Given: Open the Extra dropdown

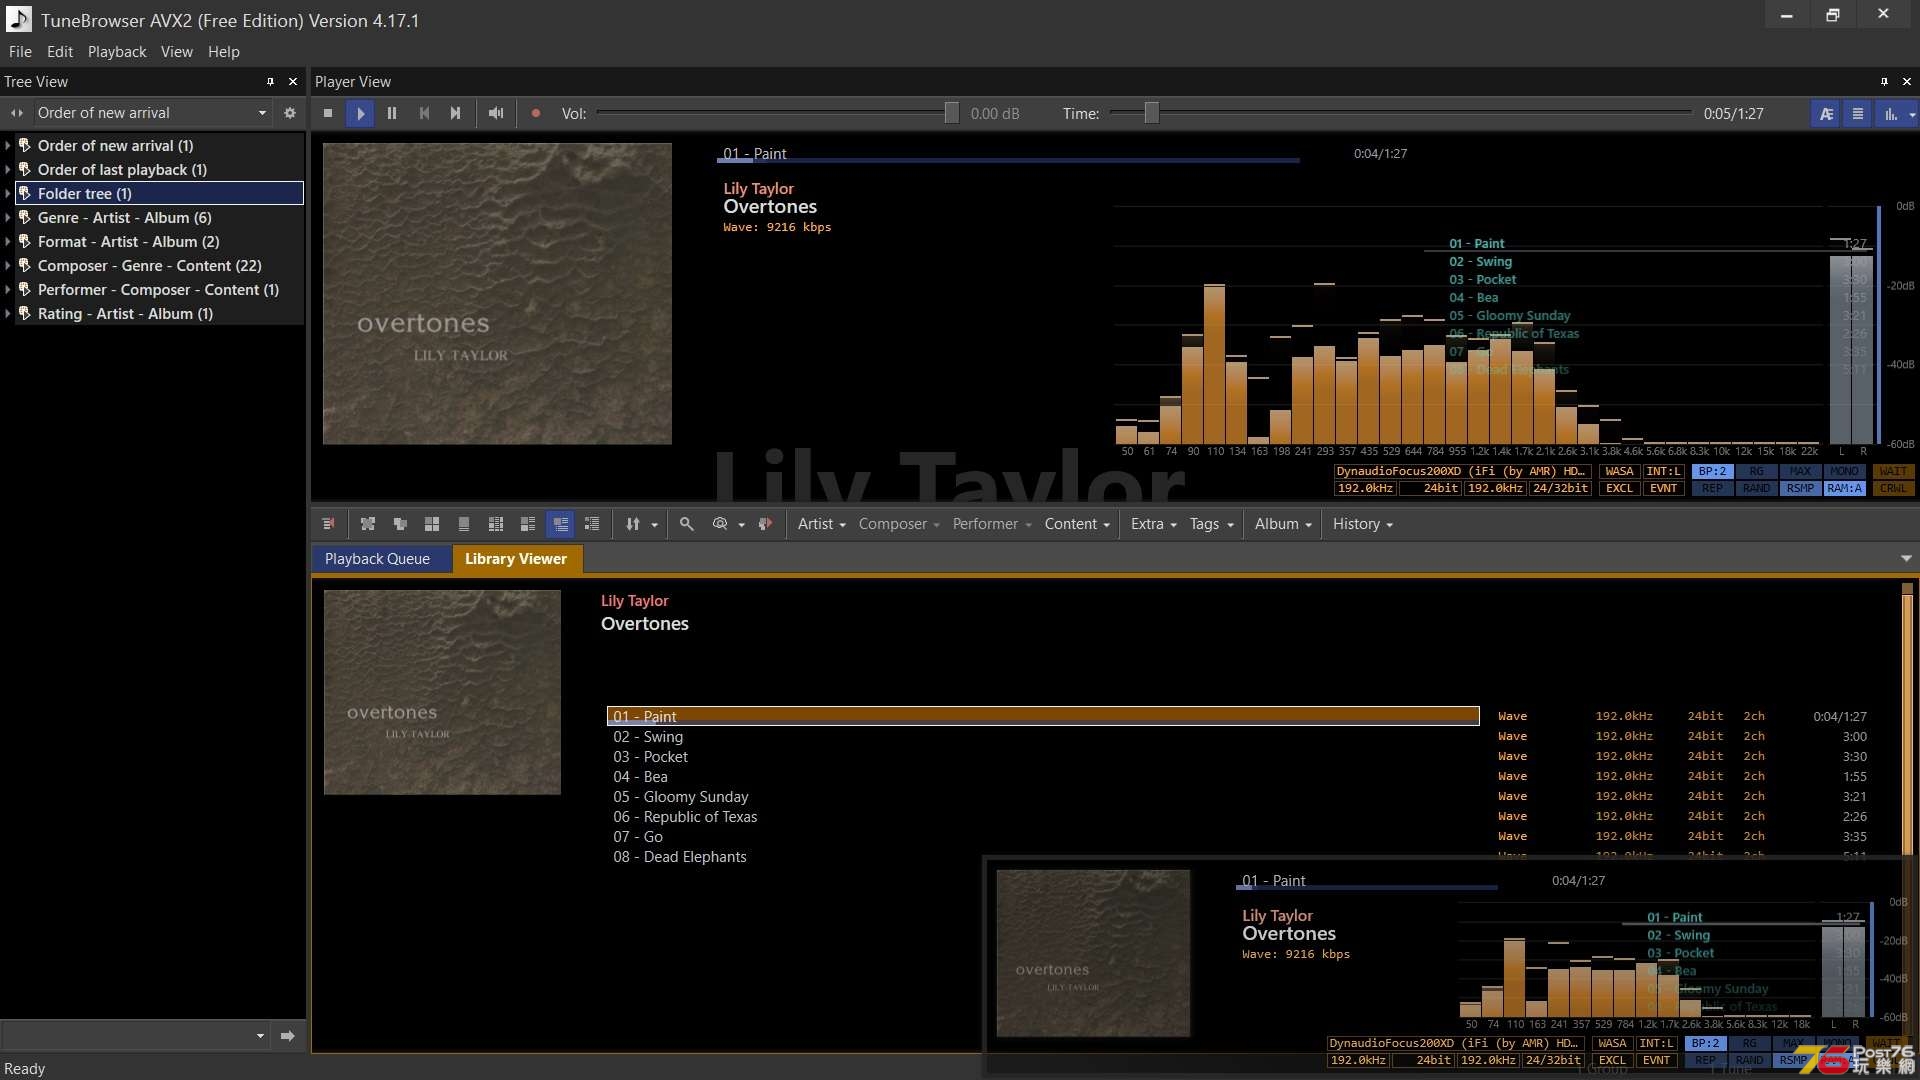Looking at the screenshot, I should tap(1153, 524).
